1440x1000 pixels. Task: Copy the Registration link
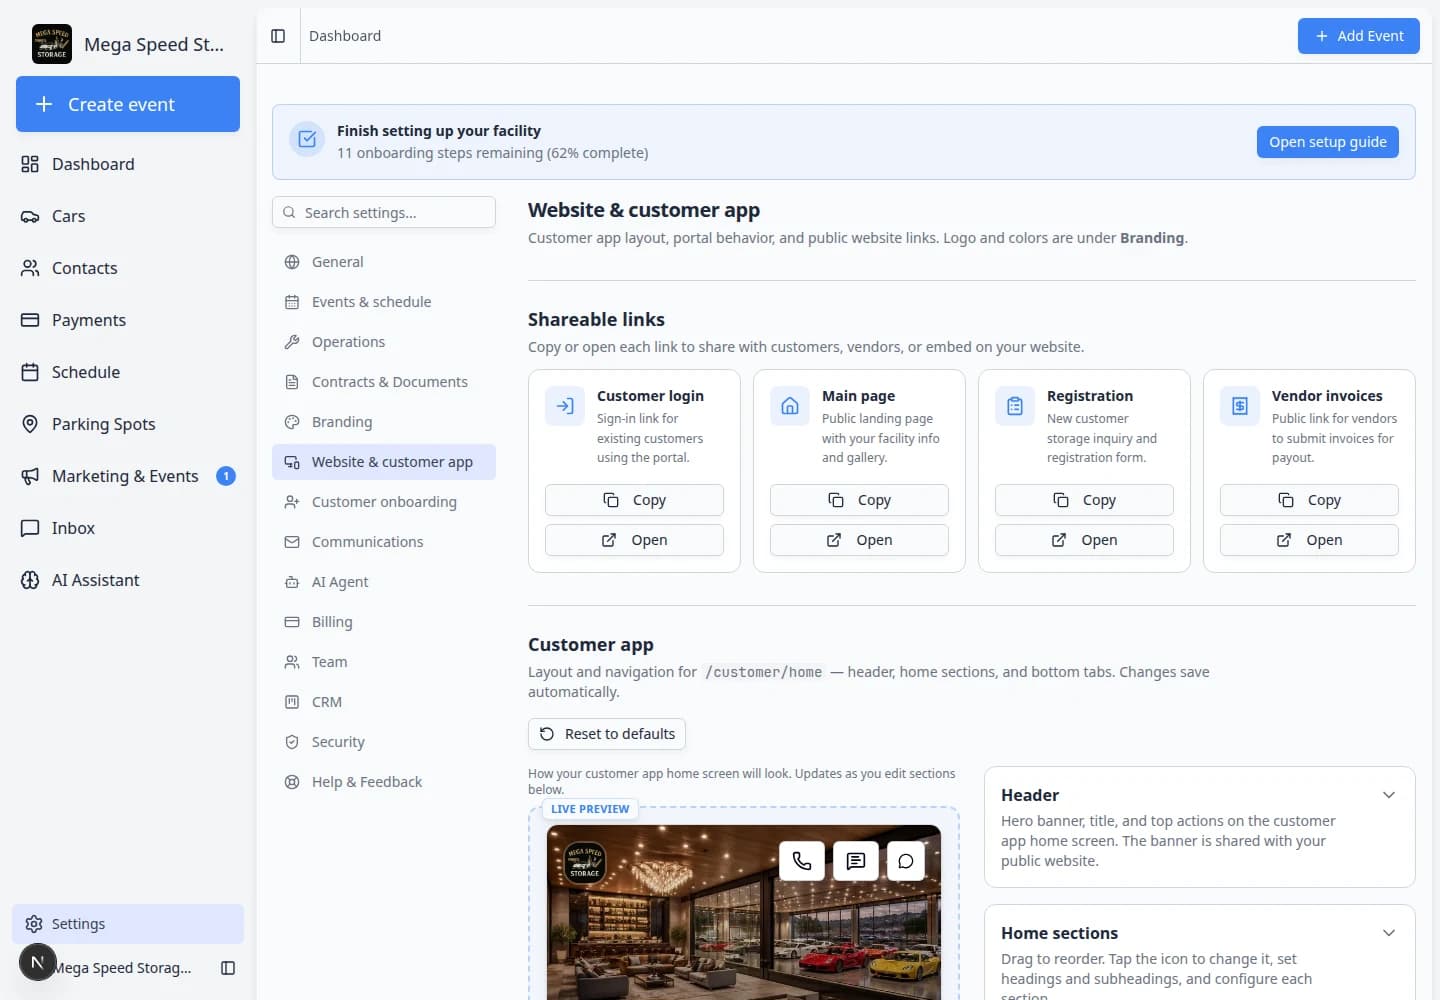1084,500
